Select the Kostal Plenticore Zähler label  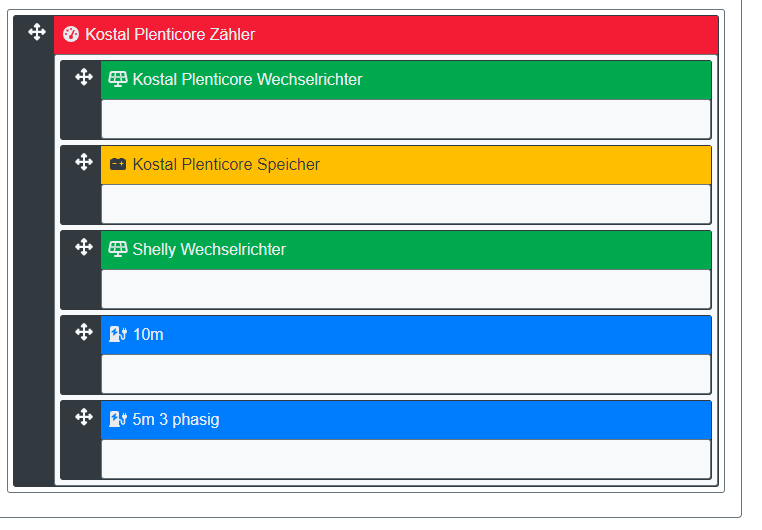[170, 35]
